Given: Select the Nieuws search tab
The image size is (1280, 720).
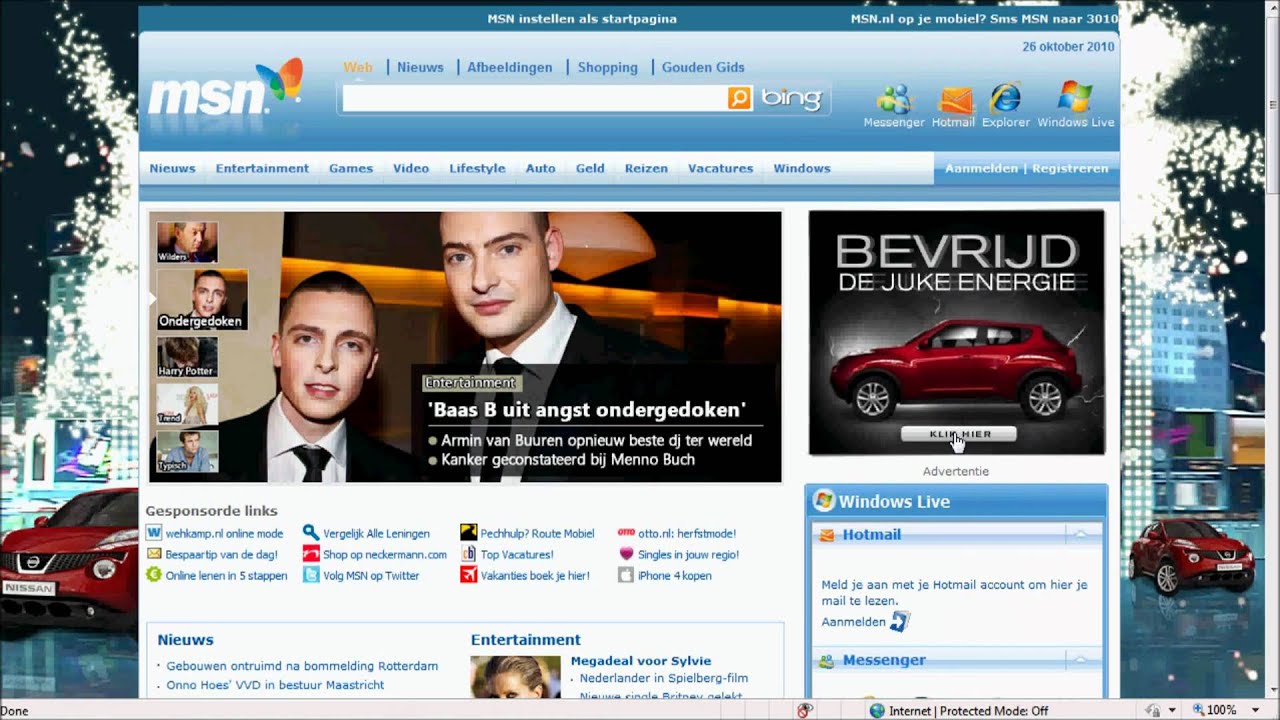Looking at the screenshot, I should pyautogui.click(x=420, y=67).
